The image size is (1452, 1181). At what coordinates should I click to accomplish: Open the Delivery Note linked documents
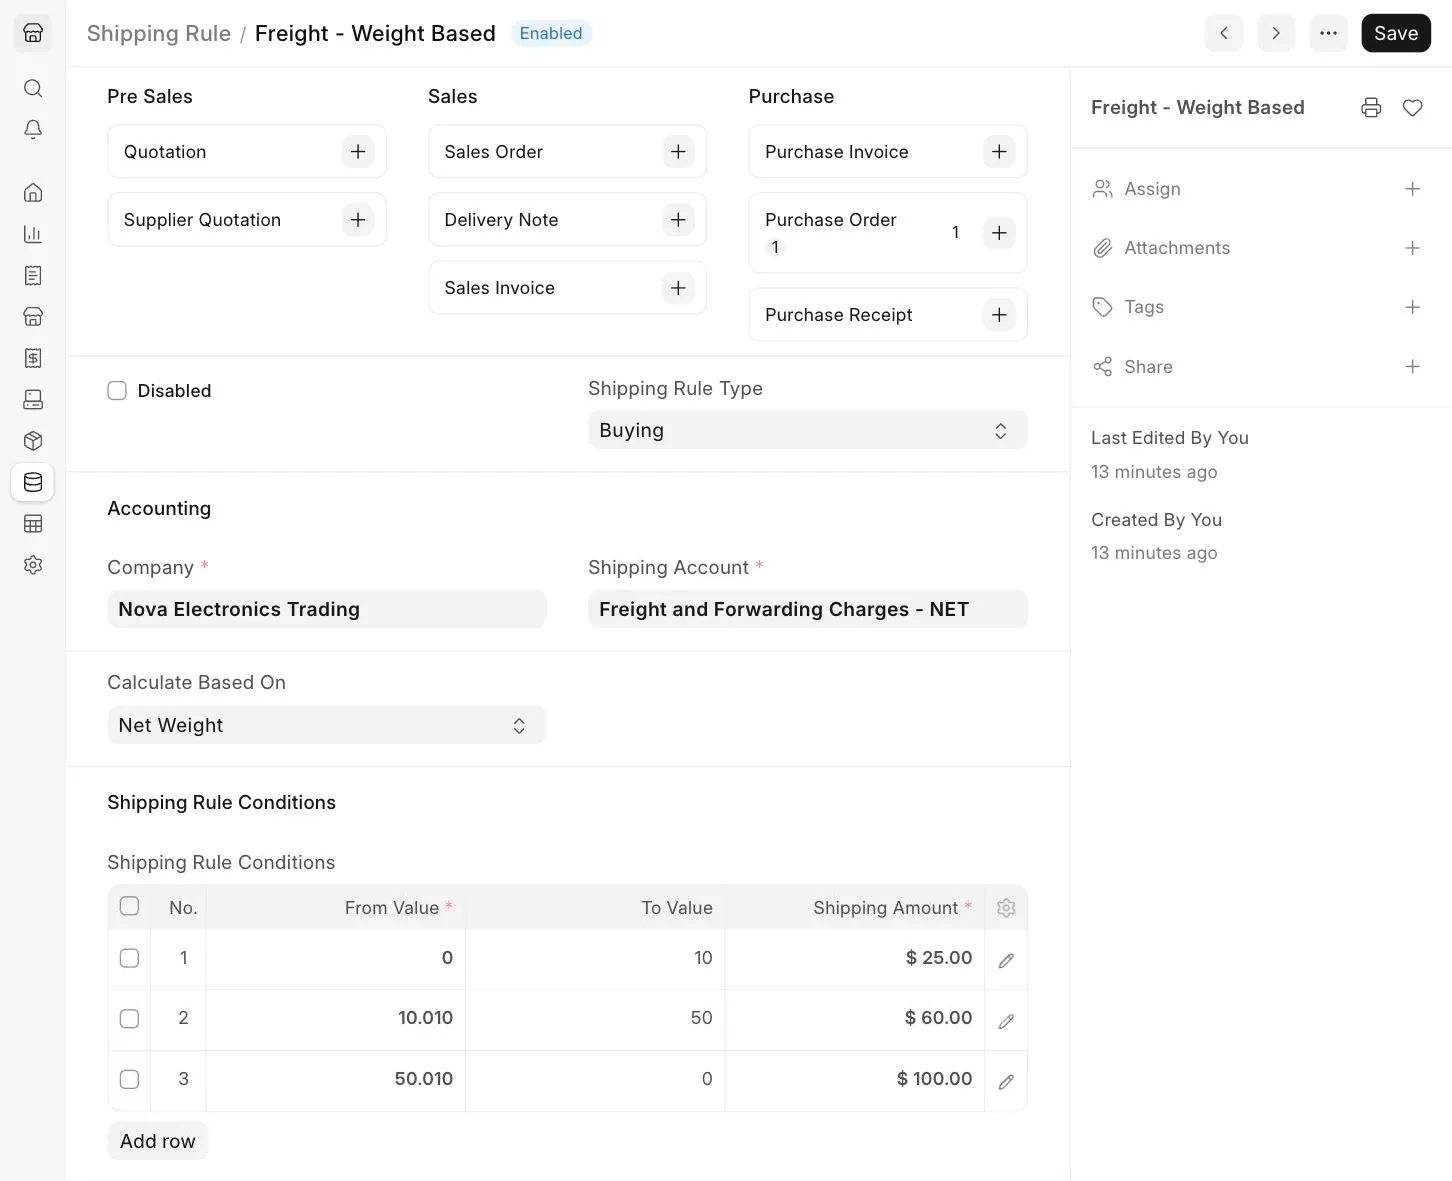point(501,220)
